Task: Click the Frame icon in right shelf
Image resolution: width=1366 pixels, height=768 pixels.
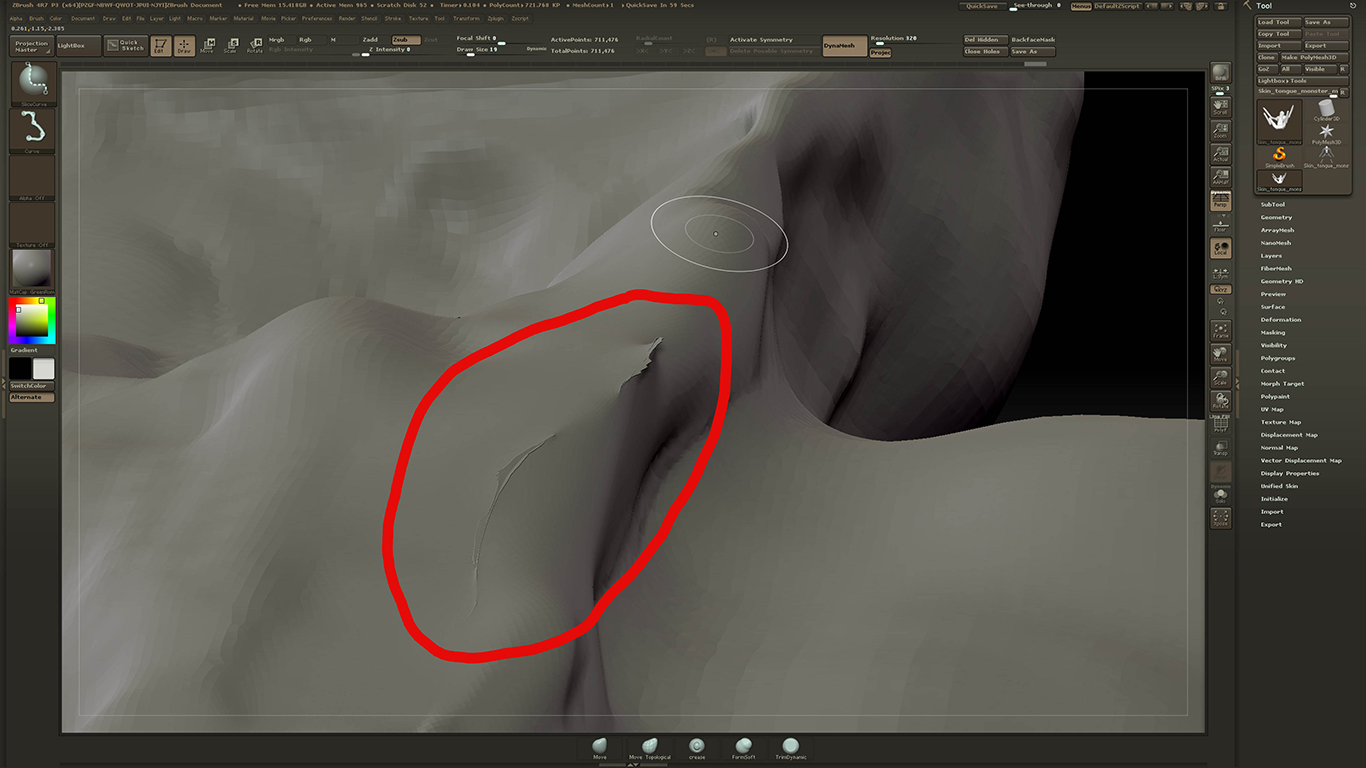Action: [x=1220, y=330]
